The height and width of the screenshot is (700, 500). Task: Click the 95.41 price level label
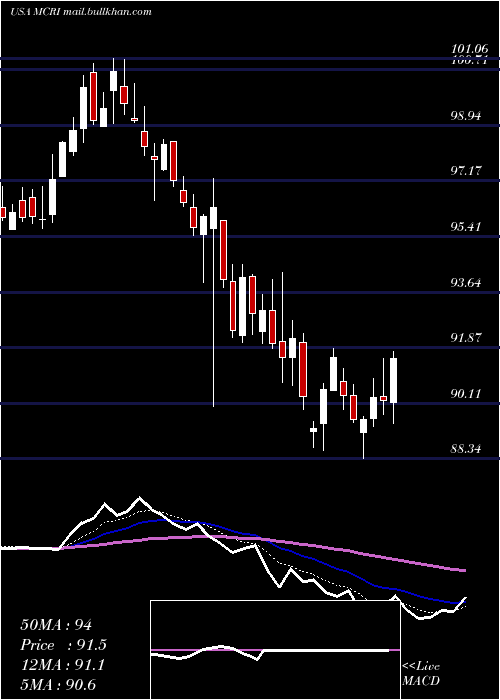[466, 226]
